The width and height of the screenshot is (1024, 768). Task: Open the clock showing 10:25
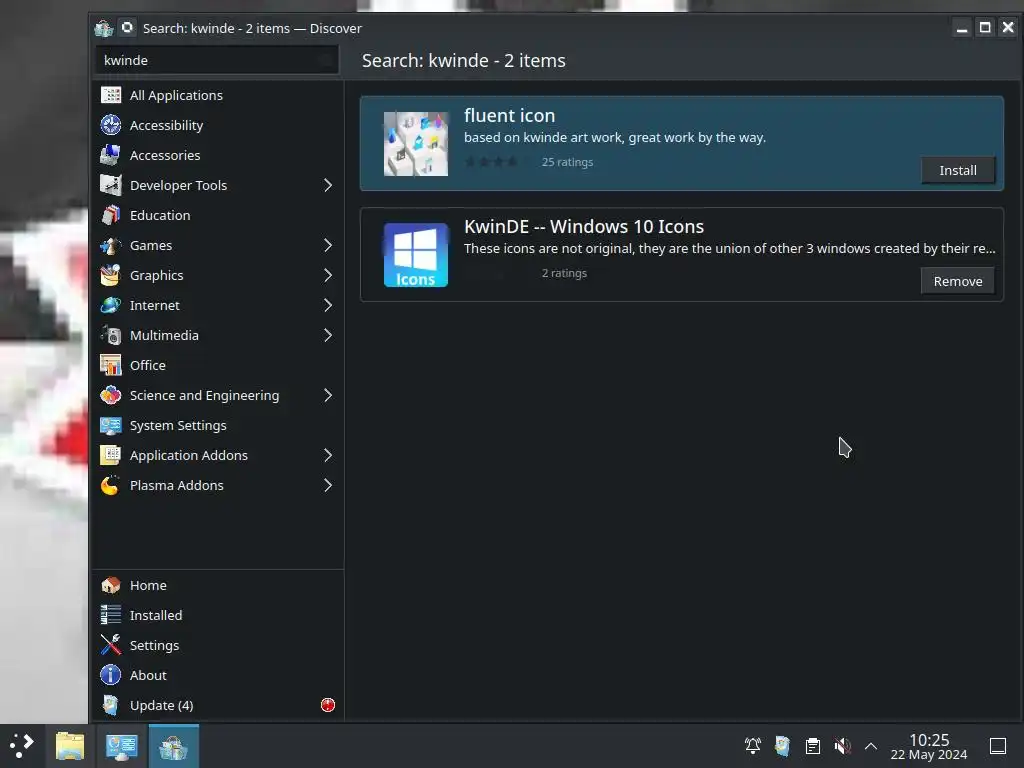tap(929, 746)
